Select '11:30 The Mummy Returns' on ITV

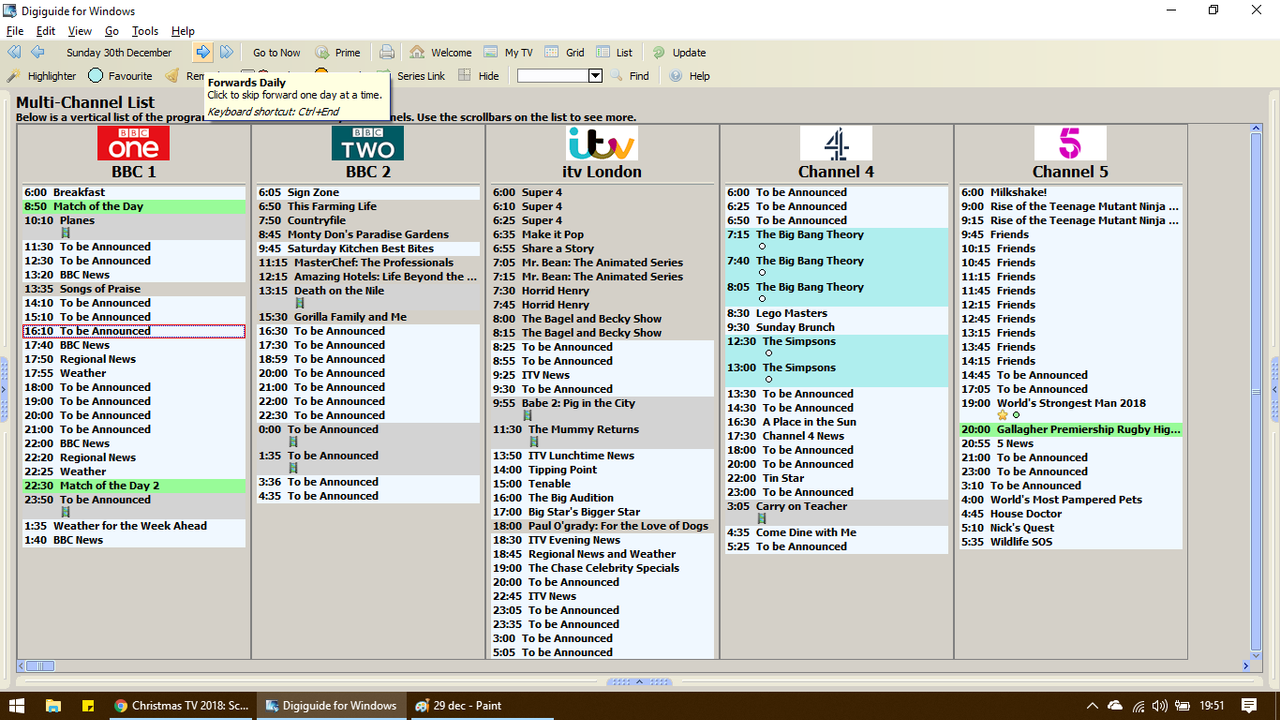[602, 435]
